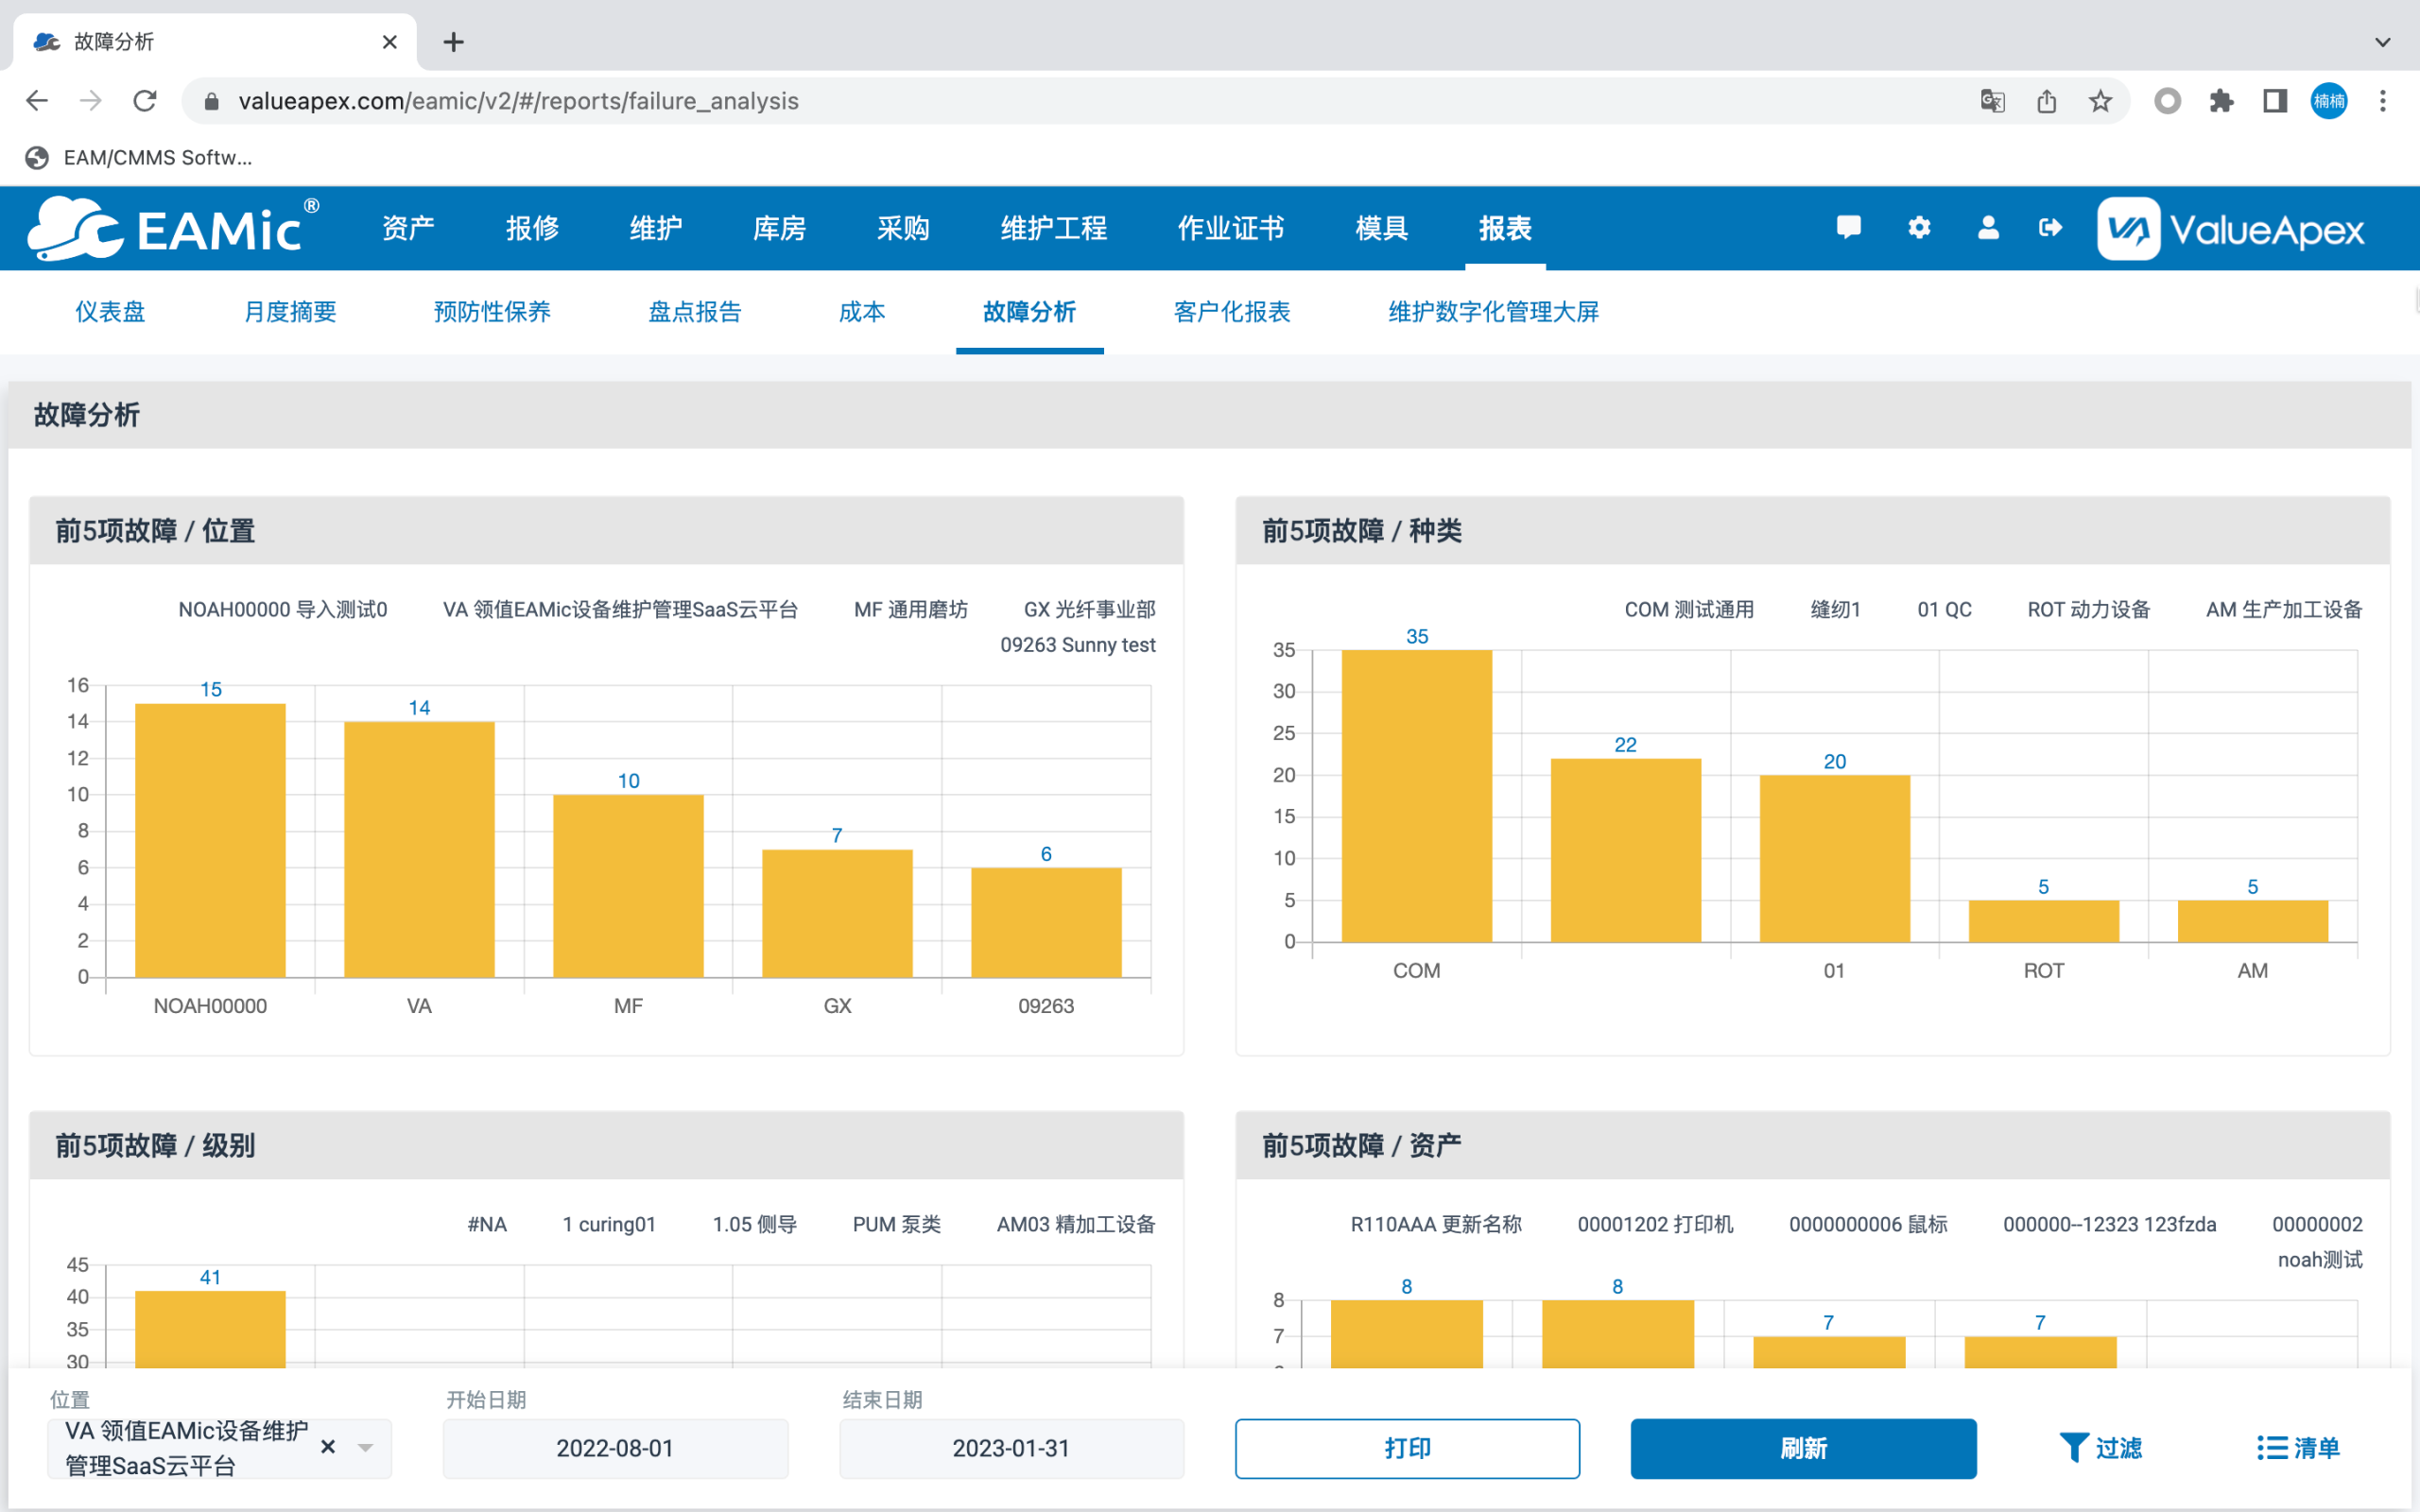Click the logout icon in header
2420x1512 pixels.
click(x=2050, y=228)
